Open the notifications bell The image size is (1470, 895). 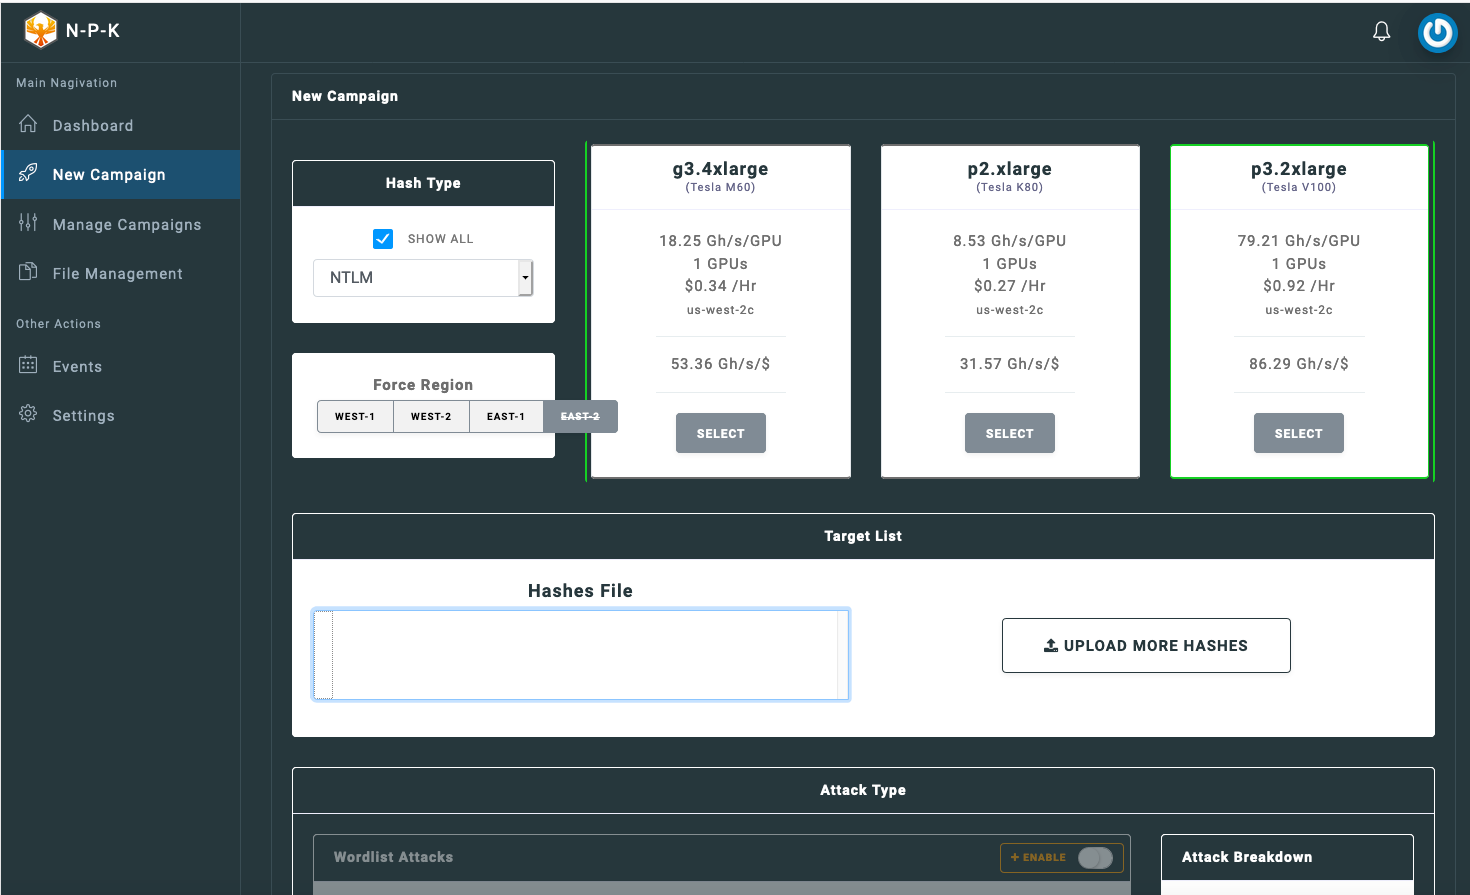pos(1381,32)
